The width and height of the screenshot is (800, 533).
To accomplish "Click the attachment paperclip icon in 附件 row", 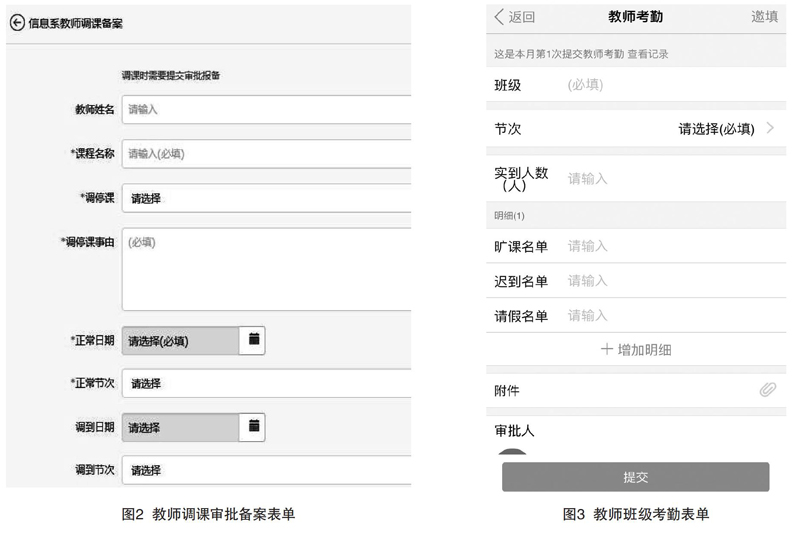I will click(767, 390).
